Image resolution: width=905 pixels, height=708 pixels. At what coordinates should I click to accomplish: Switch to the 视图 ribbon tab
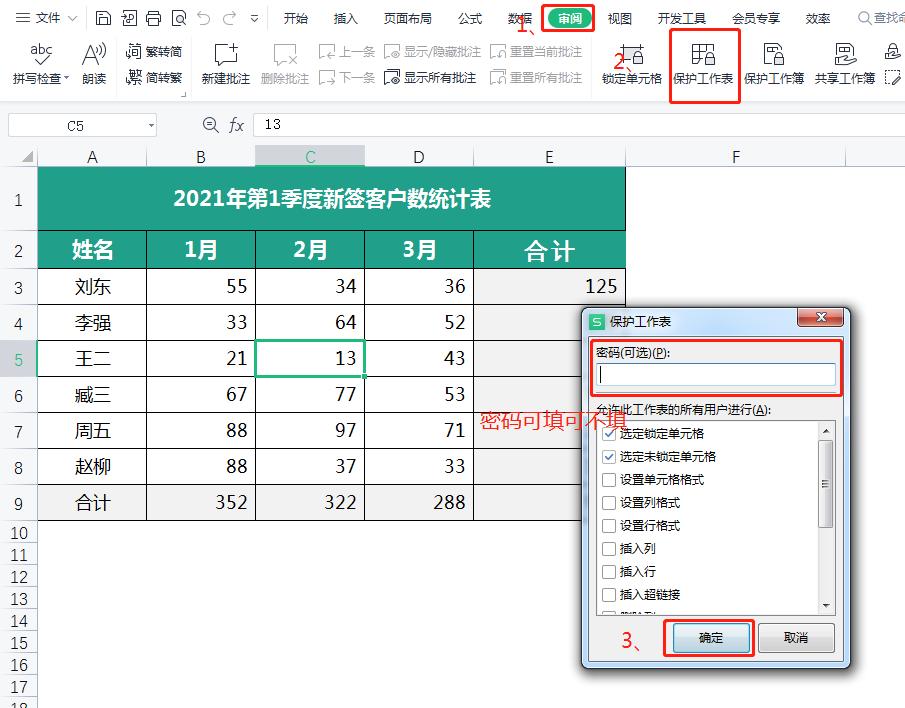tap(619, 18)
